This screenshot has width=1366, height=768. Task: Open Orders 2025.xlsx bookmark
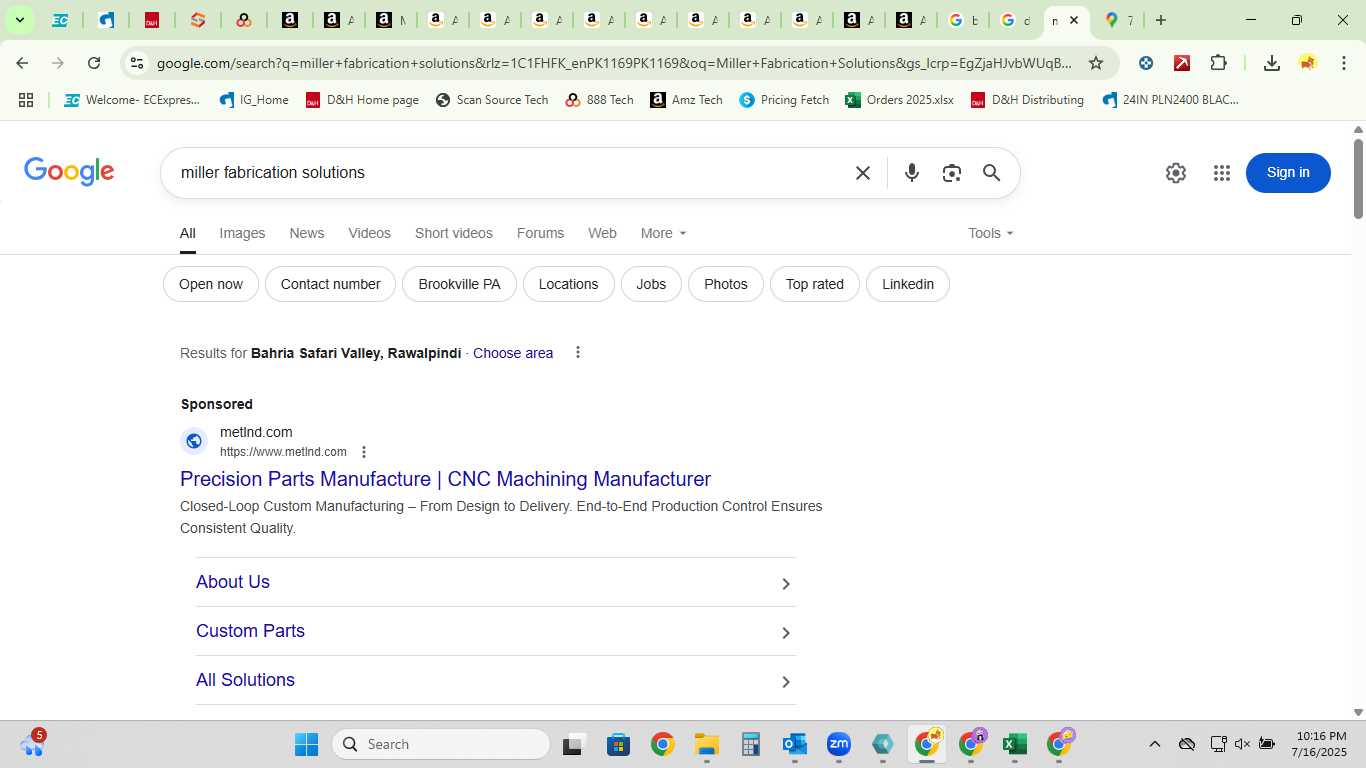pos(899,100)
